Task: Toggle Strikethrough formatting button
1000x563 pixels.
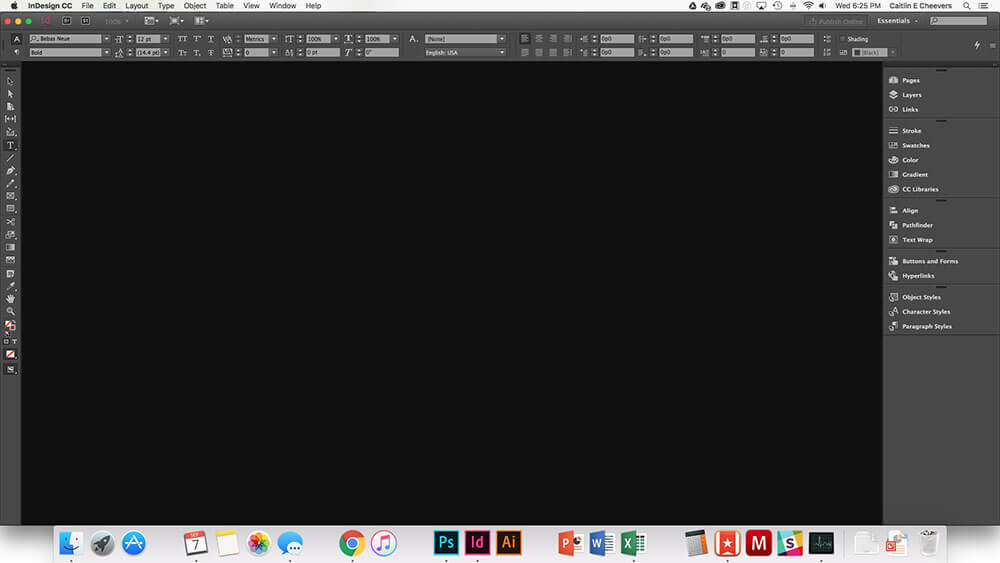Action: click(x=210, y=52)
